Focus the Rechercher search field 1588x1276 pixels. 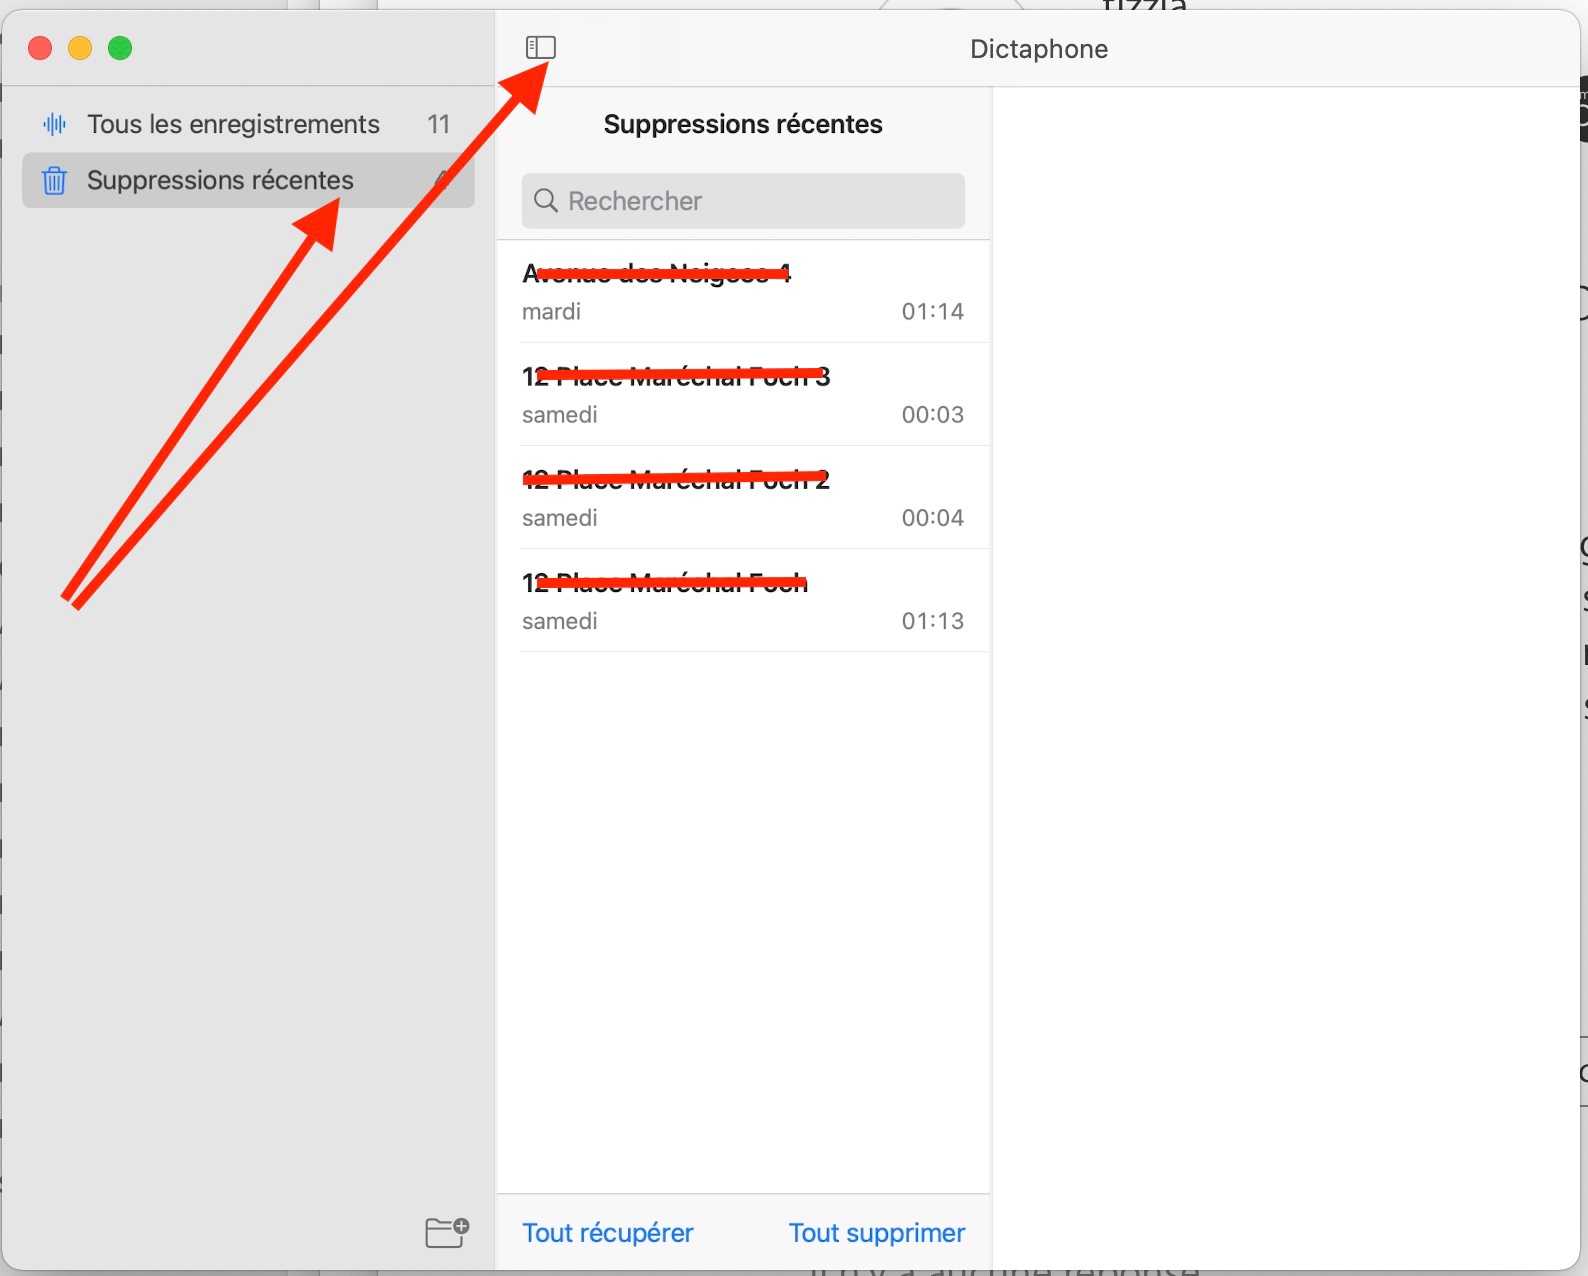click(743, 201)
